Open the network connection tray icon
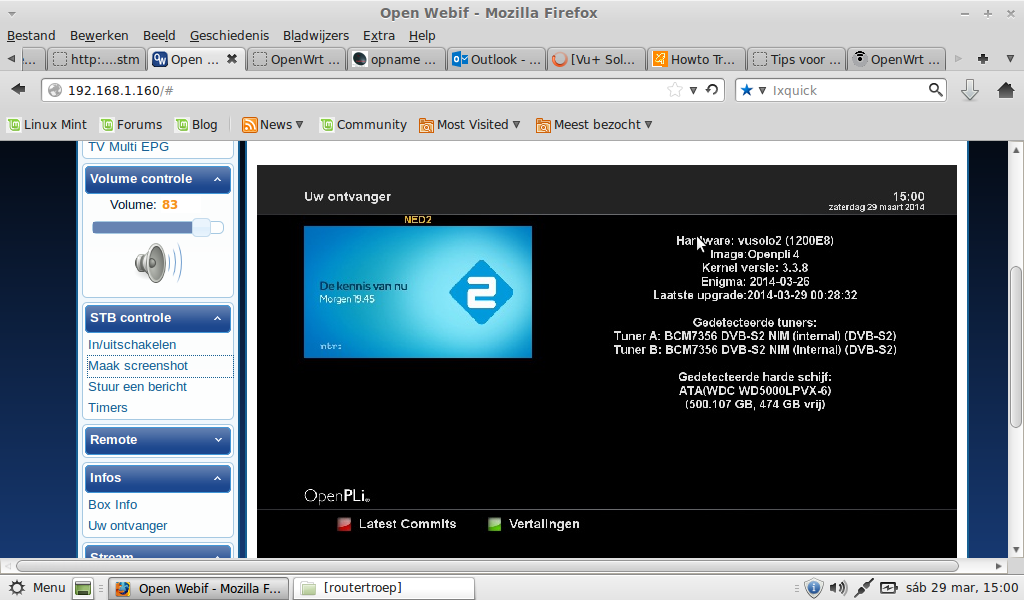The width and height of the screenshot is (1024, 600). pyautogui.click(x=863, y=588)
